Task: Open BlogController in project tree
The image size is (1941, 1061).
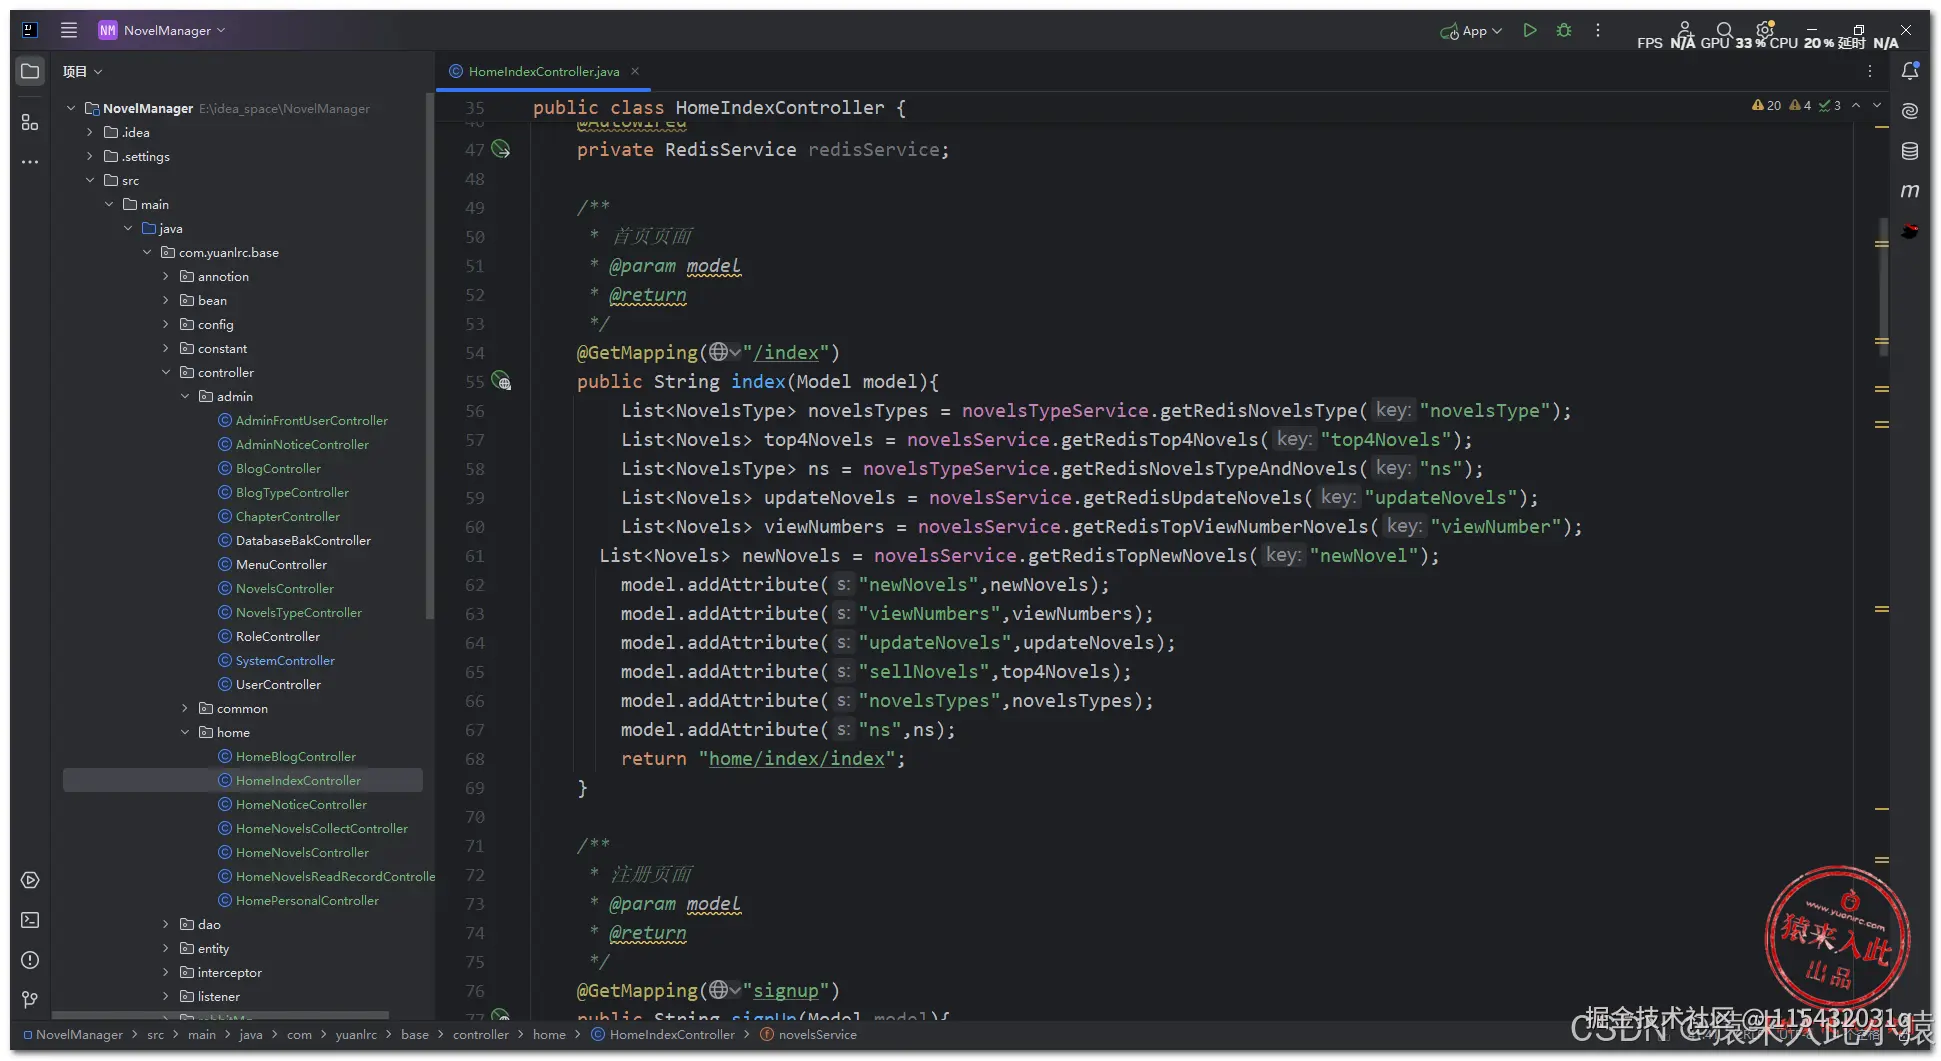Action: [x=278, y=468]
